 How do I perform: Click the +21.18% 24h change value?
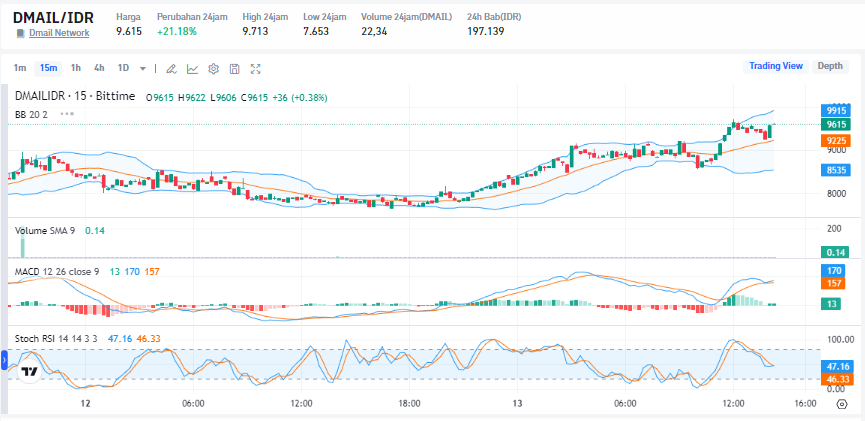click(177, 31)
